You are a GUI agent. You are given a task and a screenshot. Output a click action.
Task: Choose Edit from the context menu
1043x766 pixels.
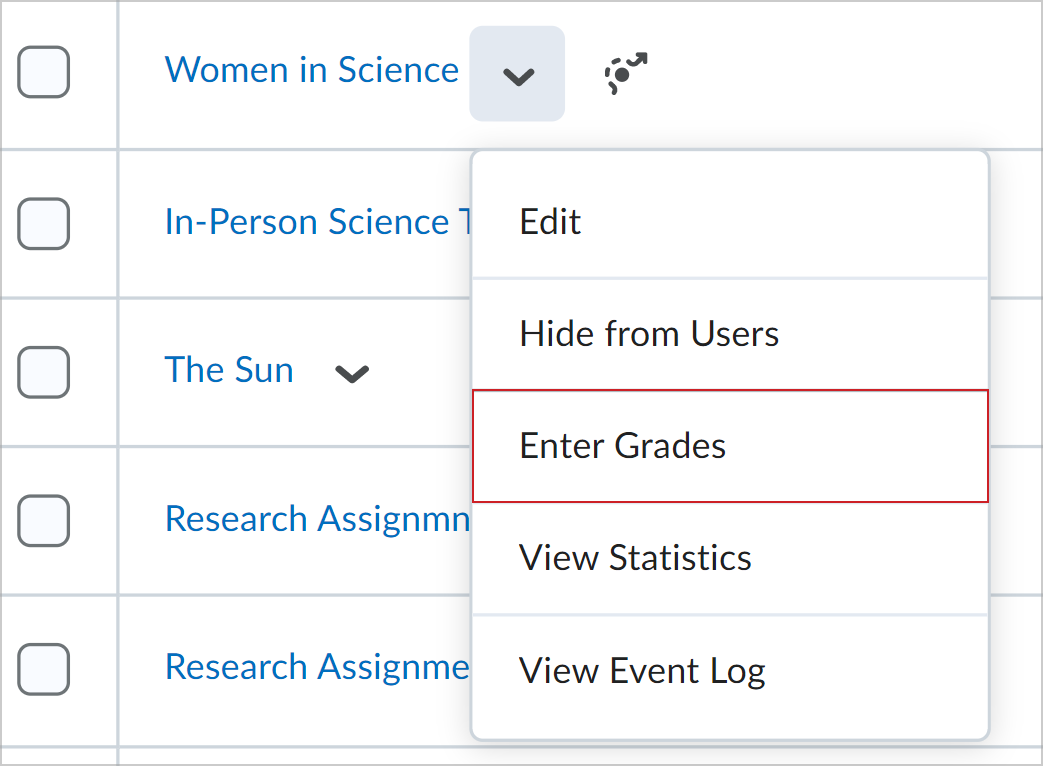[549, 221]
